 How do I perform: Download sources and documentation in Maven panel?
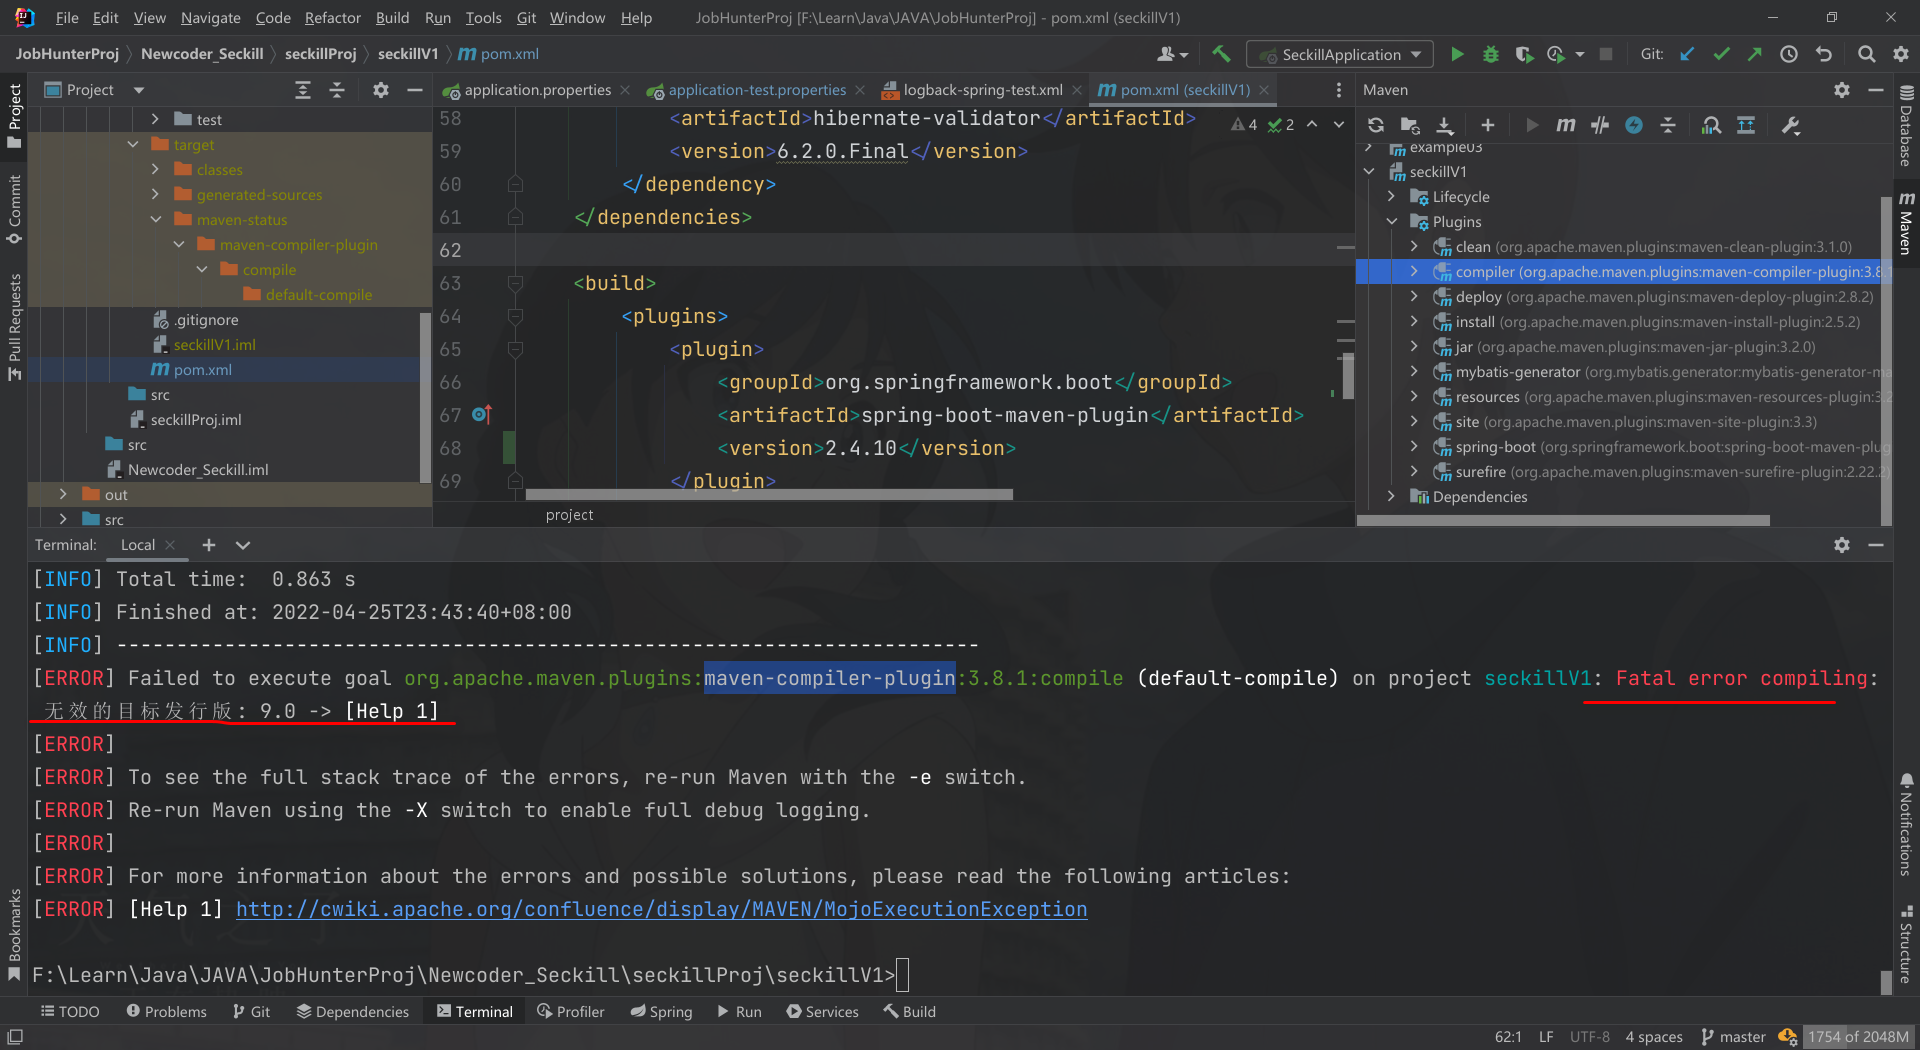[x=1445, y=125]
